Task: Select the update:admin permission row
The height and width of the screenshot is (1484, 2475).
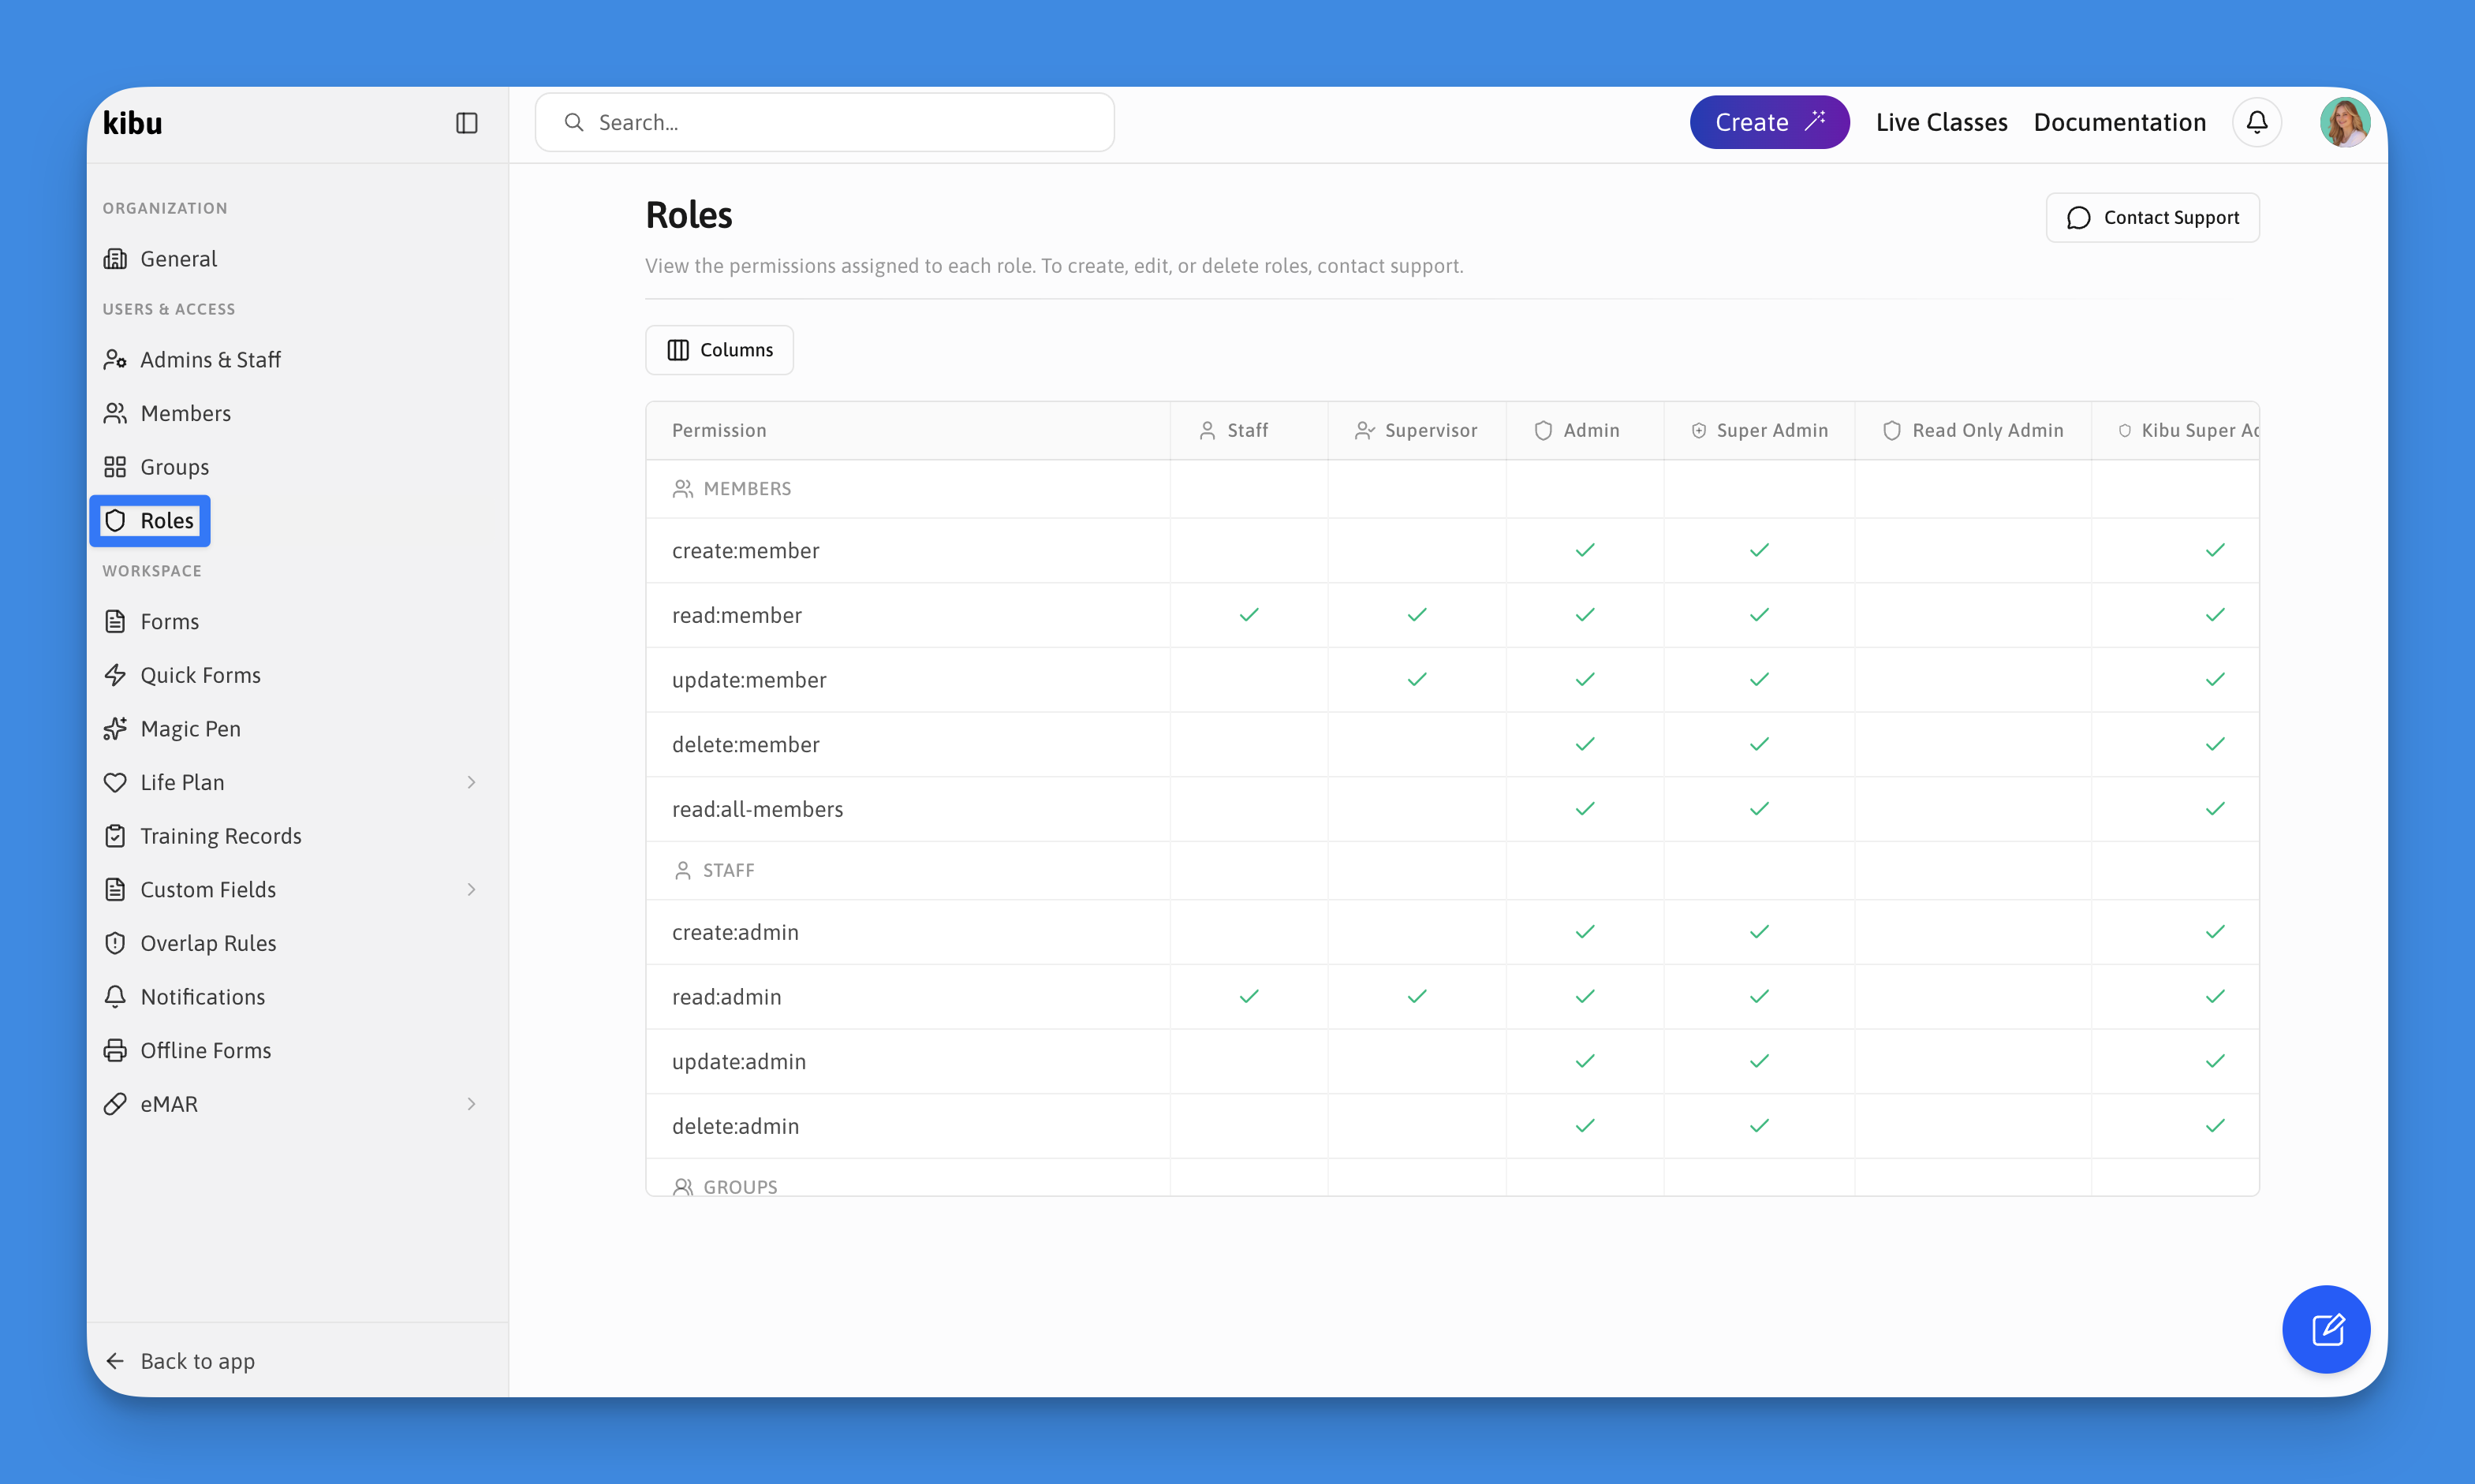Action: click(1452, 1061)
